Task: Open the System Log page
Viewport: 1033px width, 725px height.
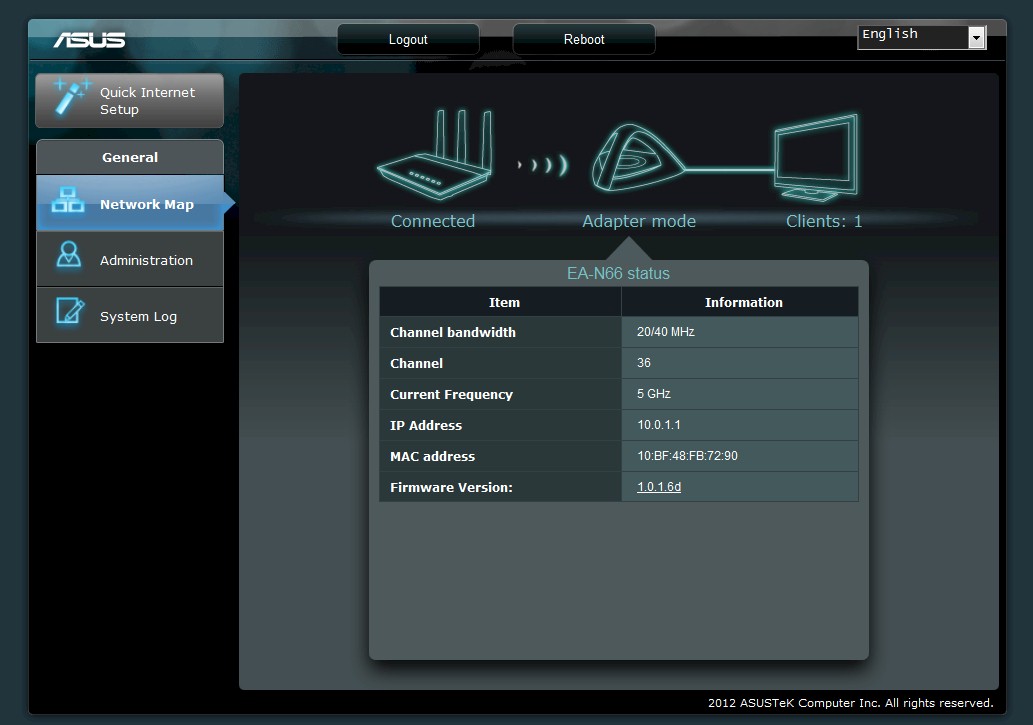Action: 130,315
